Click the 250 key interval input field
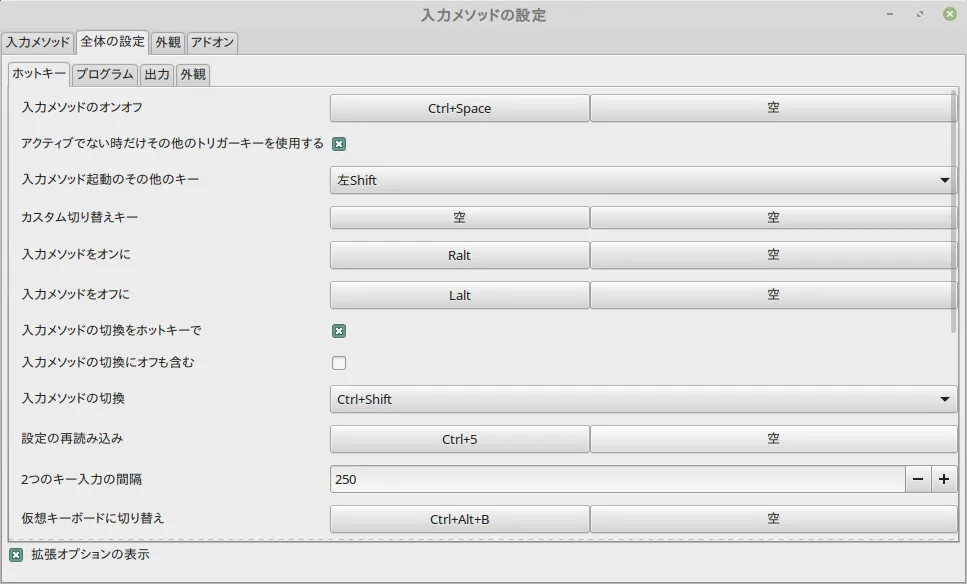967x584 pixels. click(617, 479)
